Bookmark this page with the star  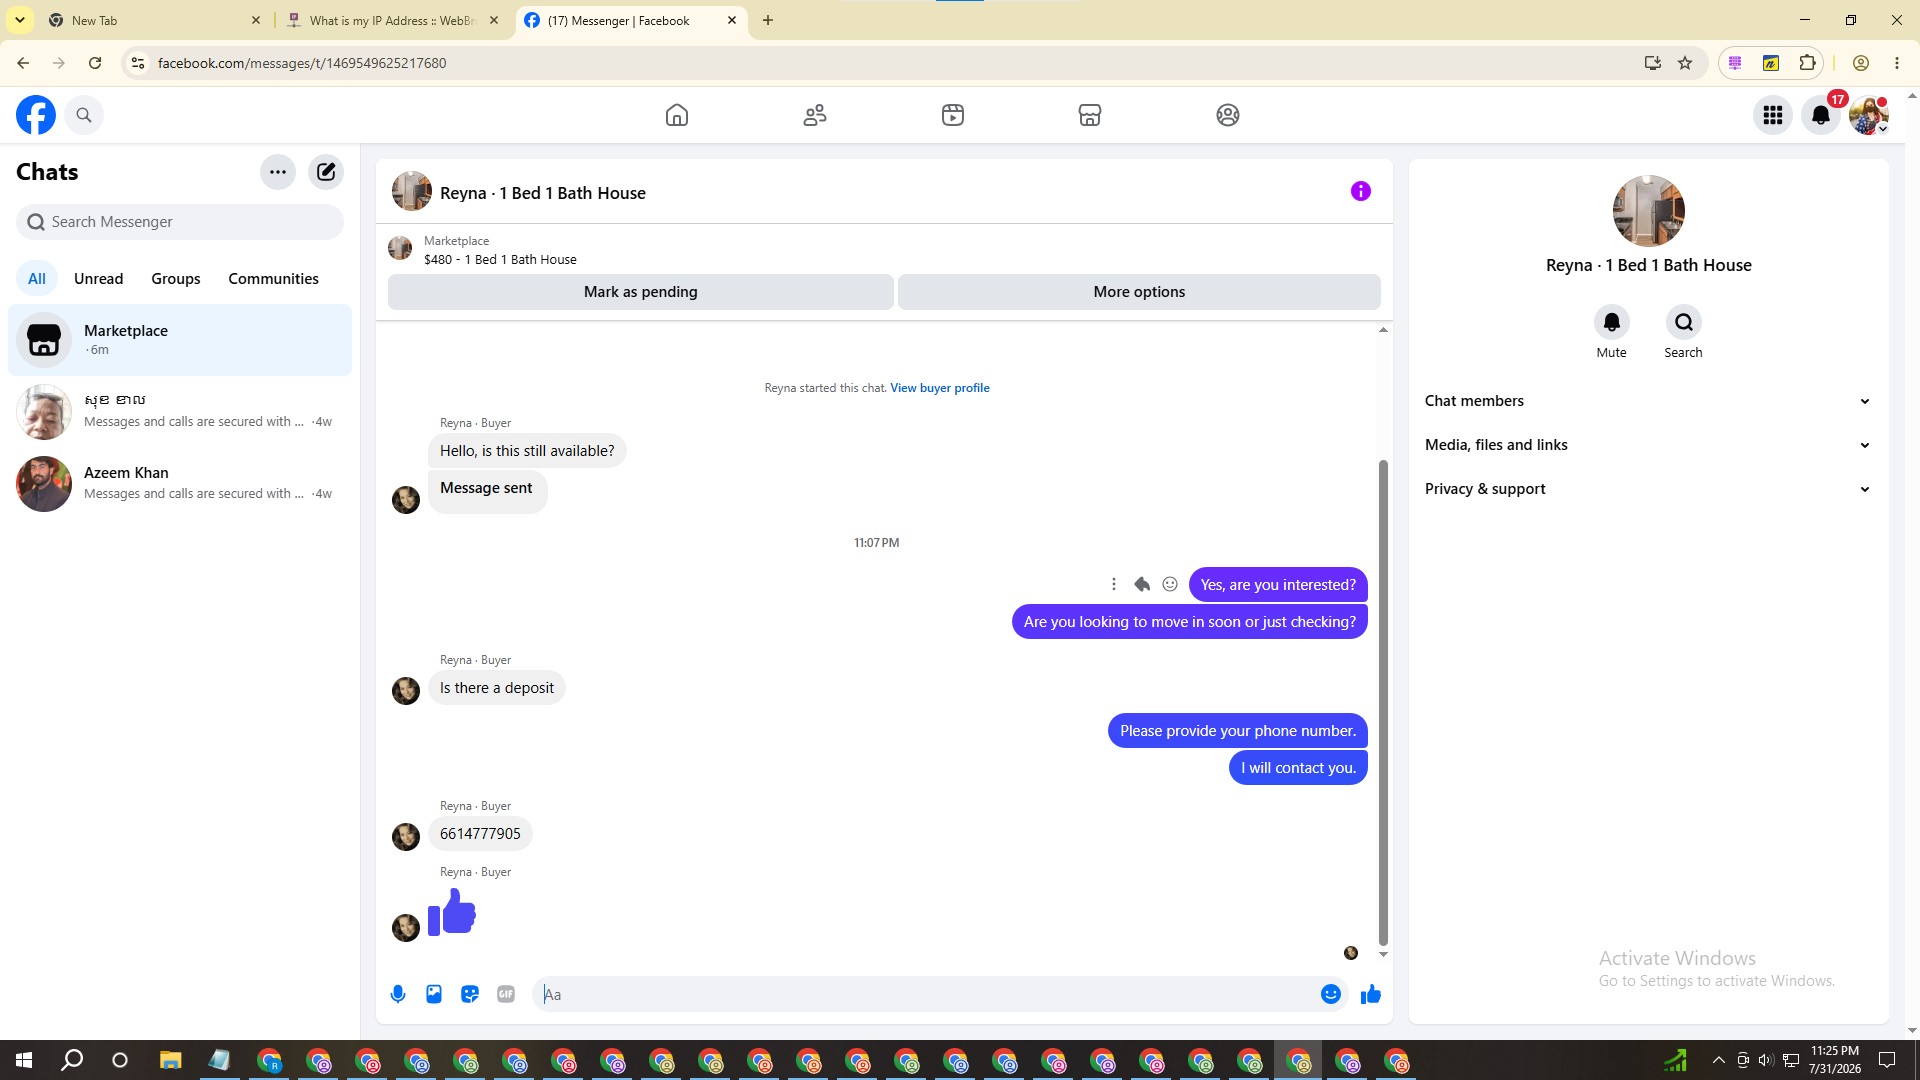pyautogui.click(x=1685, y=63)
